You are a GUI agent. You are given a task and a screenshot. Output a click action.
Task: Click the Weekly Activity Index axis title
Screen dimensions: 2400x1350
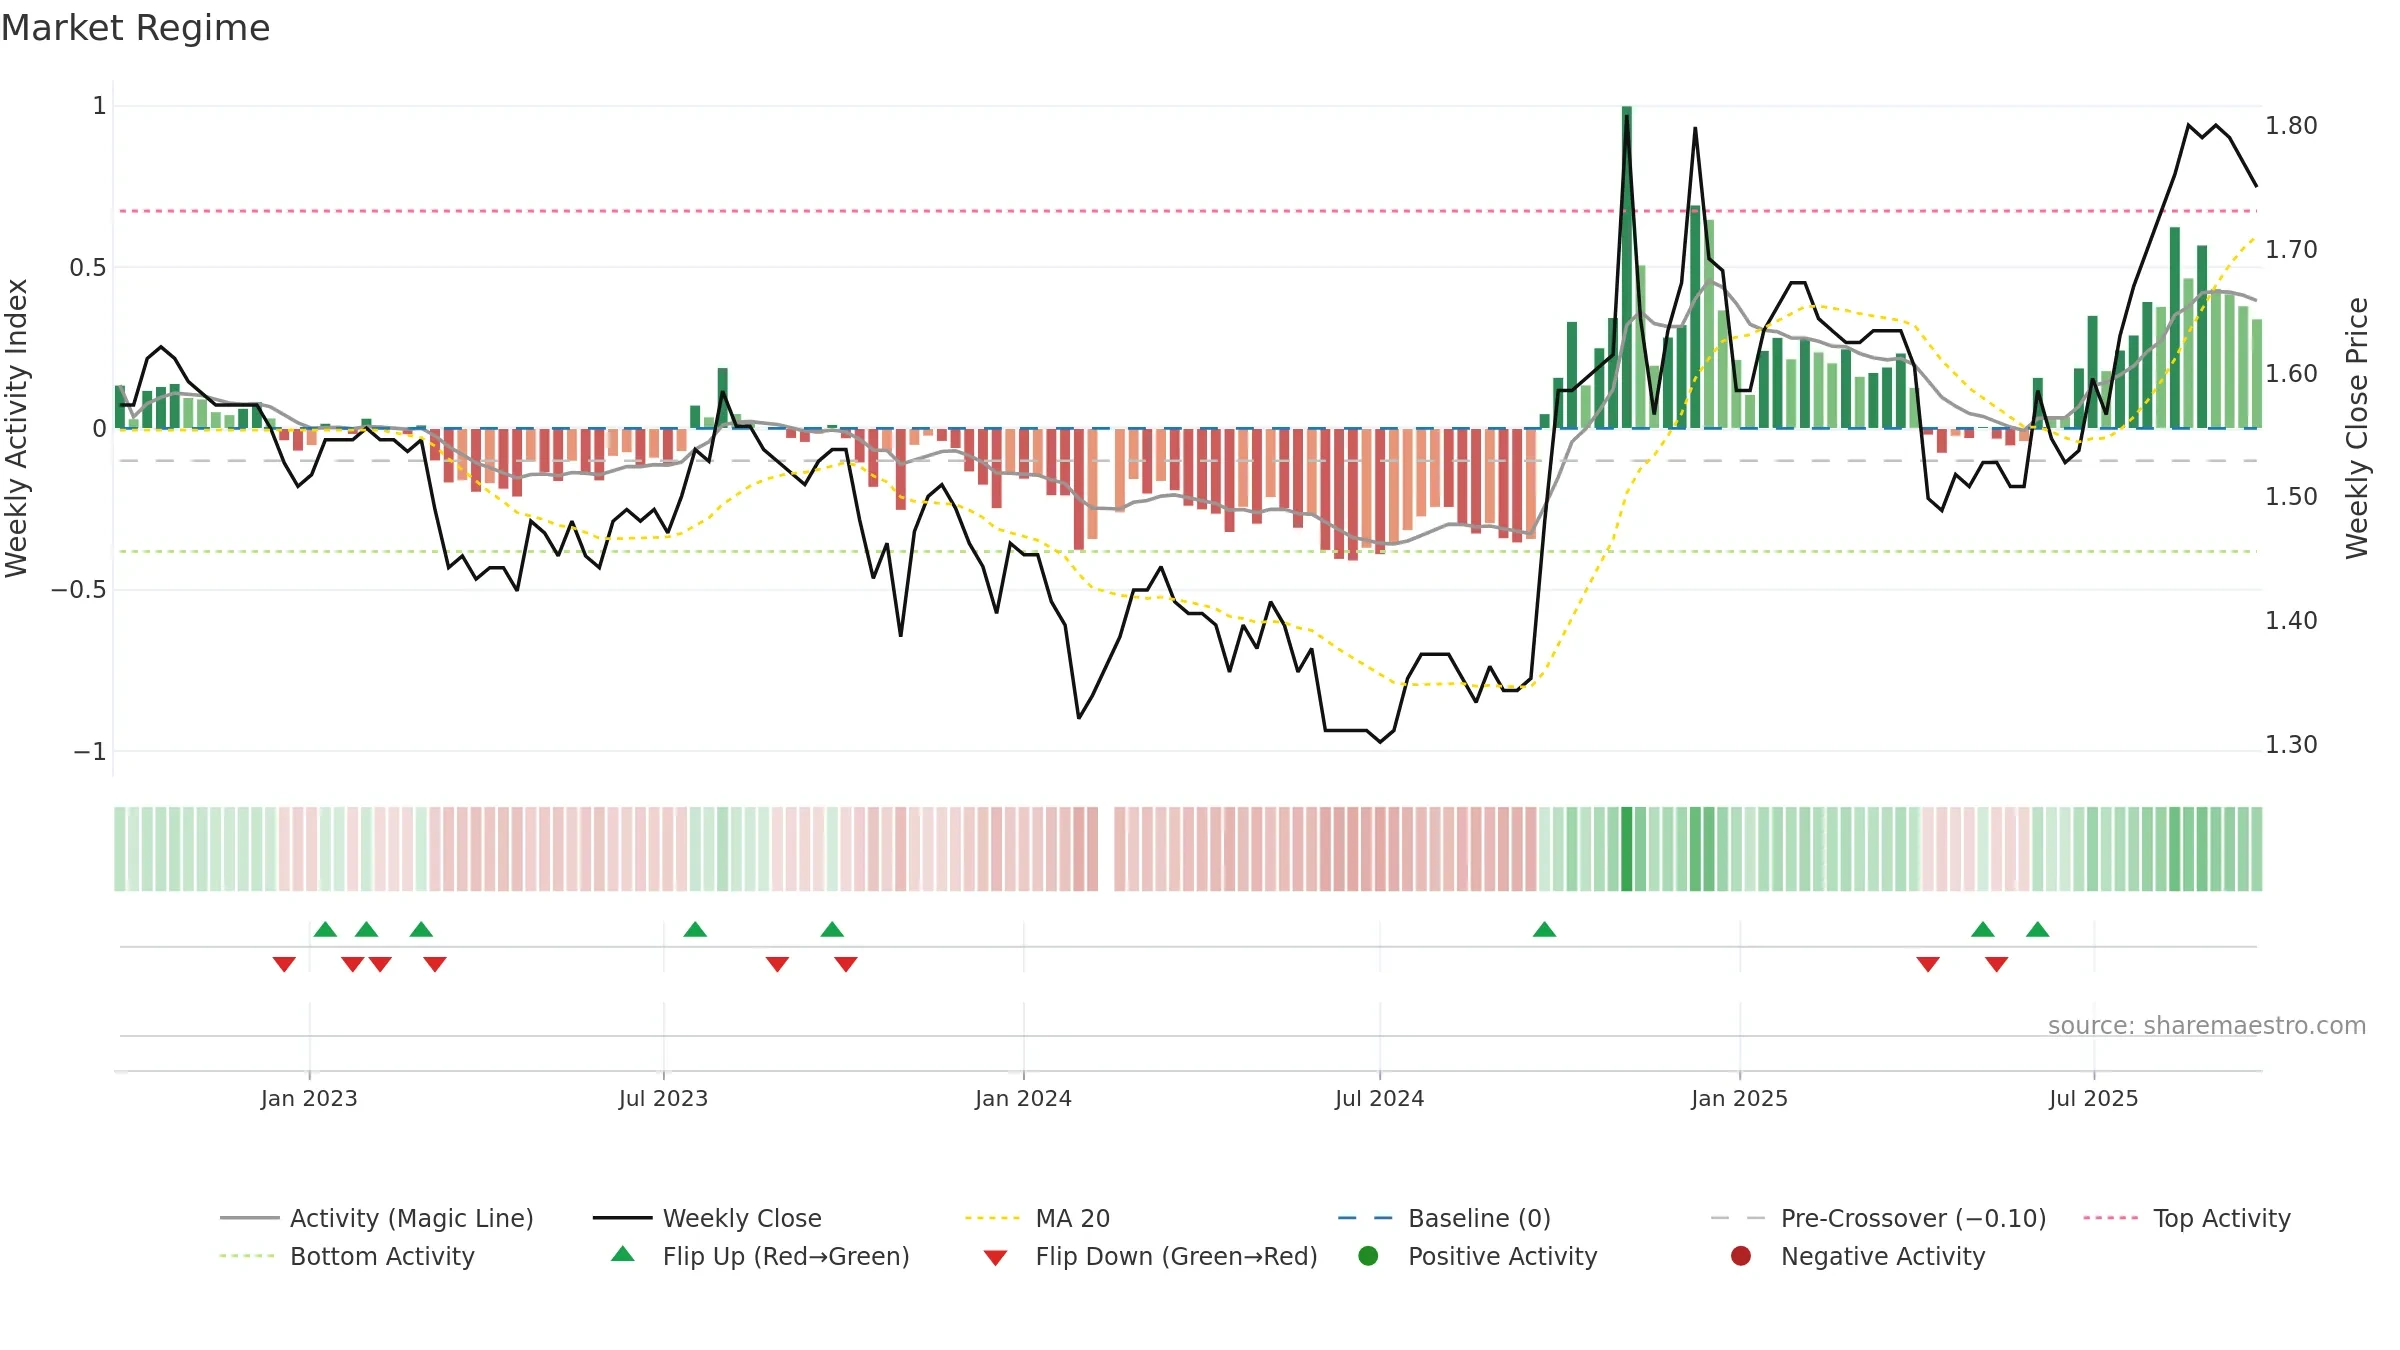click(16, 428)
